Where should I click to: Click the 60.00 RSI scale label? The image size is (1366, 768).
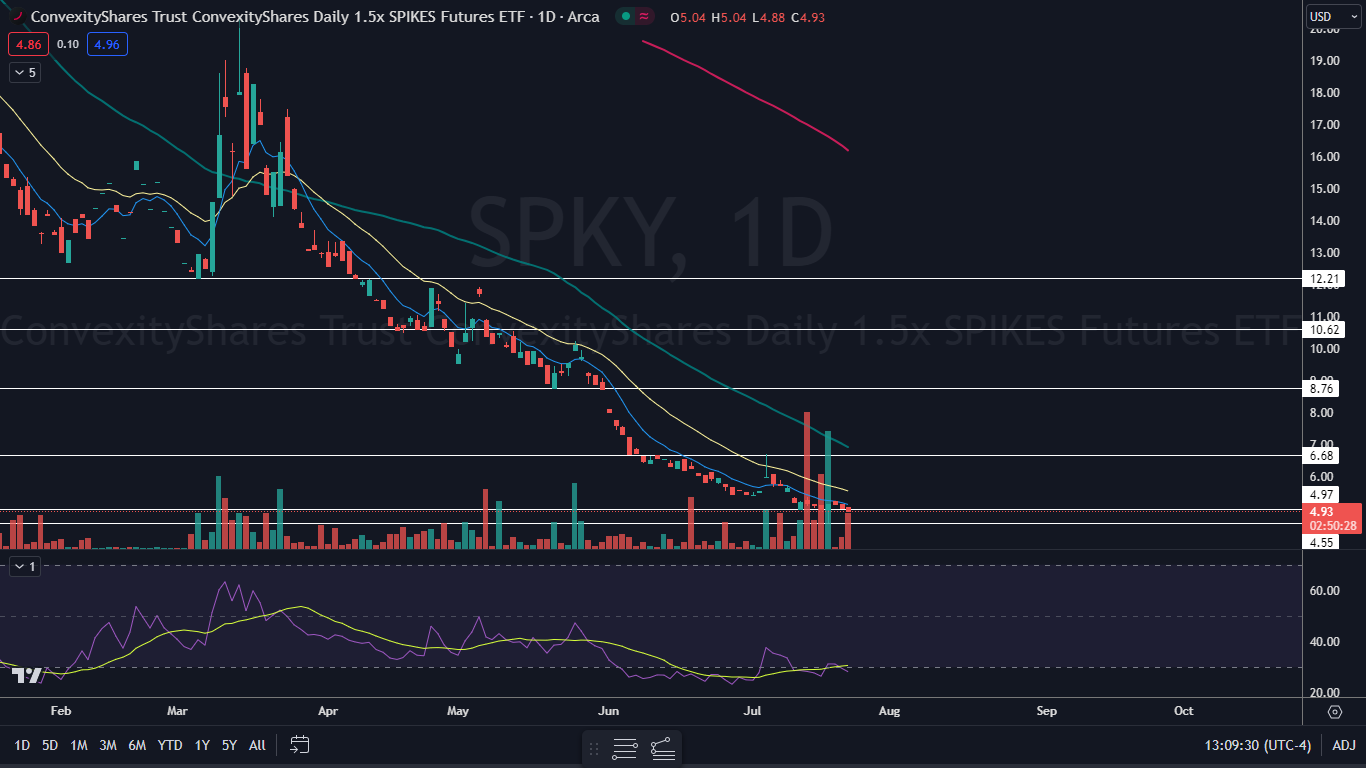pyautogui.click(x=1325, y=591)
